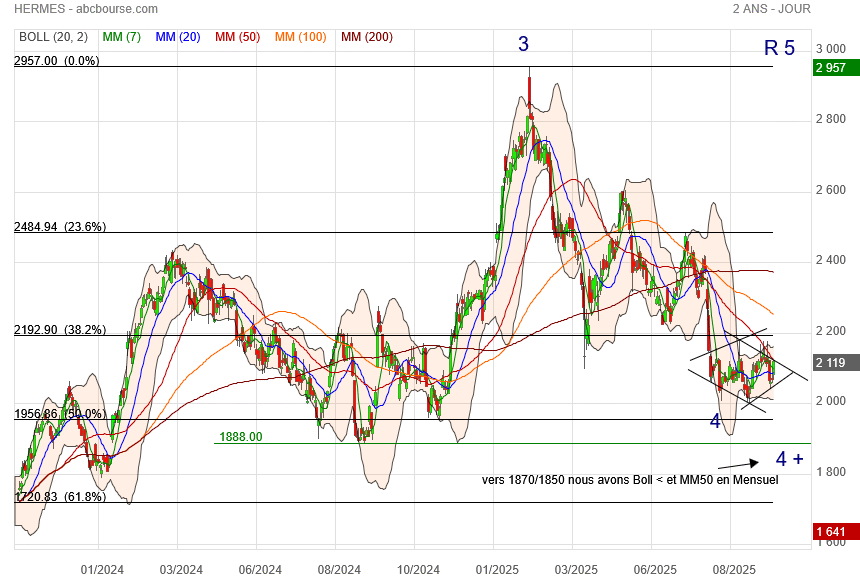
Task: Click the 1956.86 (50.0%) Fibonacci label
Action: coord(60,414)
